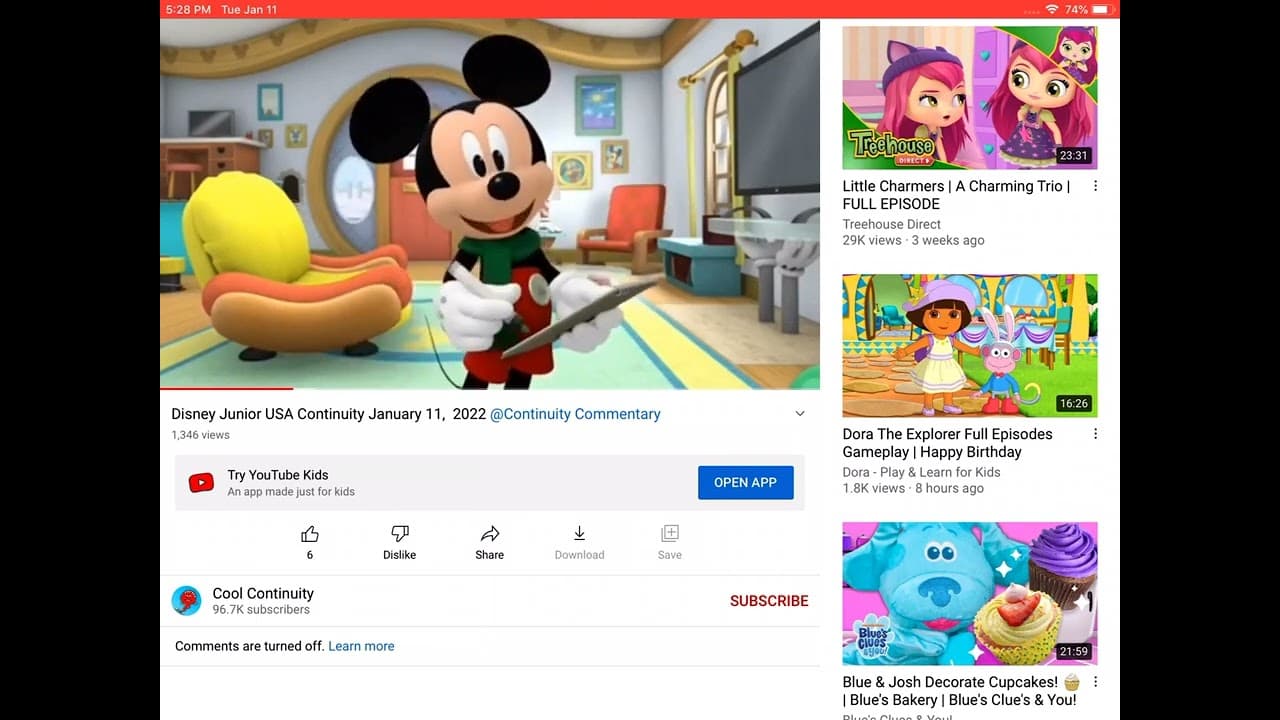Open Dora The Explorer video thumbnail
The width and height of the screenshot is (1280, 720).
(x=970, y=346)
